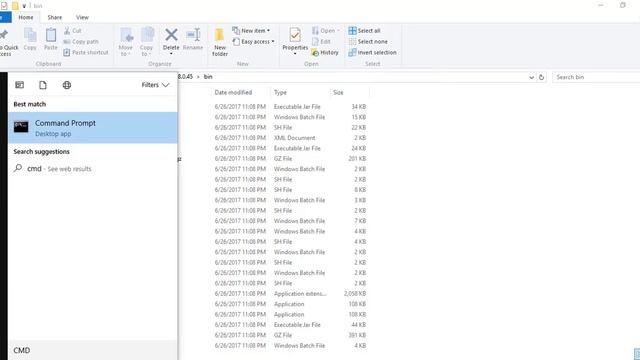This screenshot has width=640, height=360.
Task: Select the GZ File 201 KB row
Action: (x=290, y=158)
